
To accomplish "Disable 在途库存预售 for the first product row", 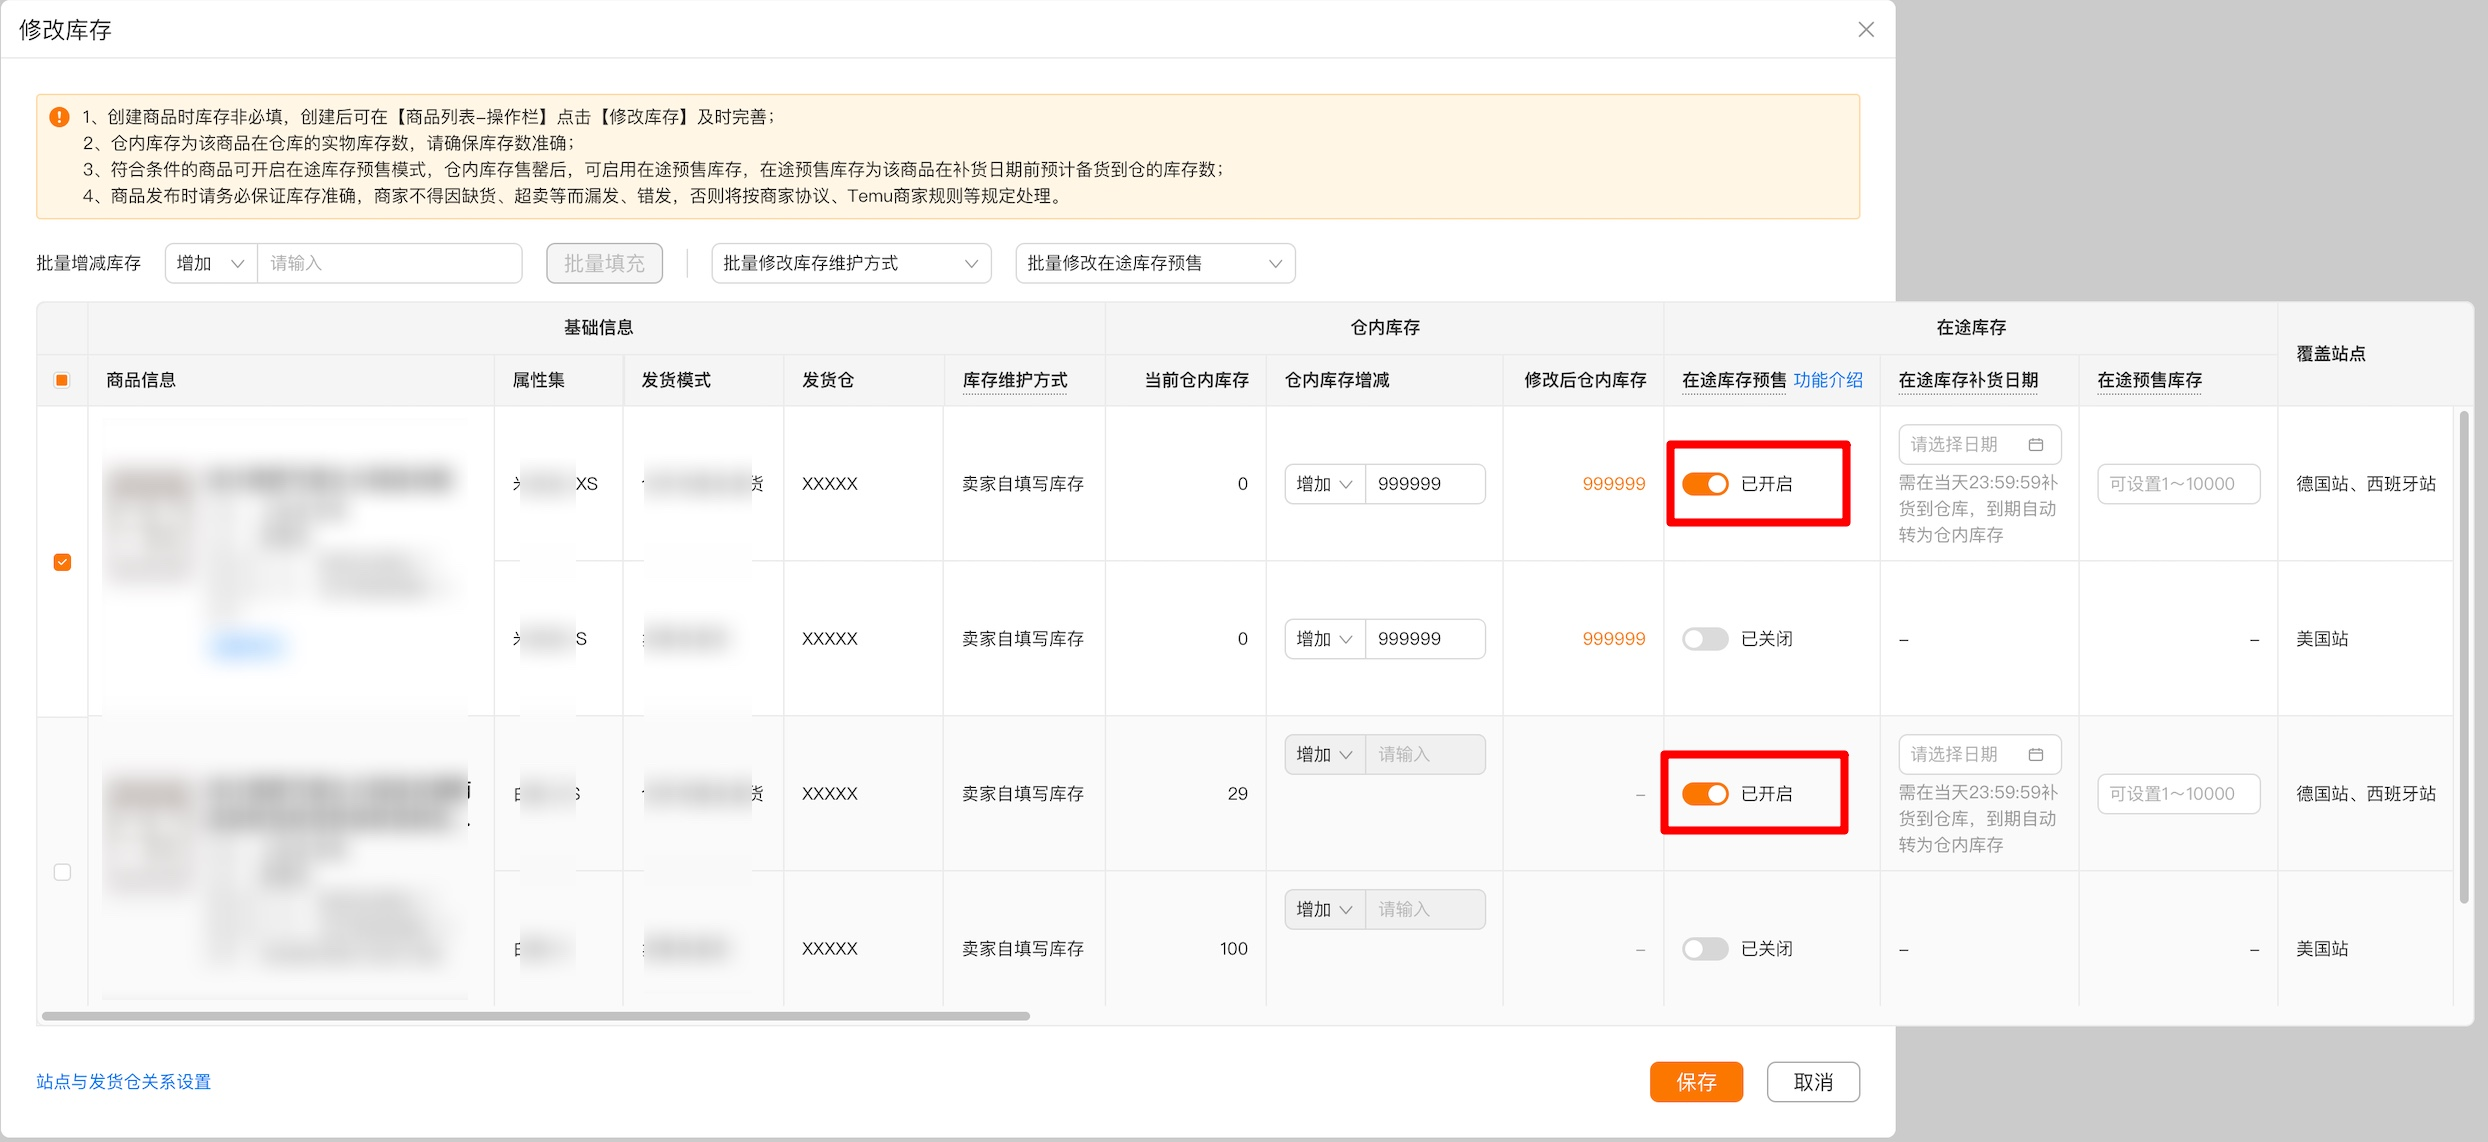I will click(1706, 483).
